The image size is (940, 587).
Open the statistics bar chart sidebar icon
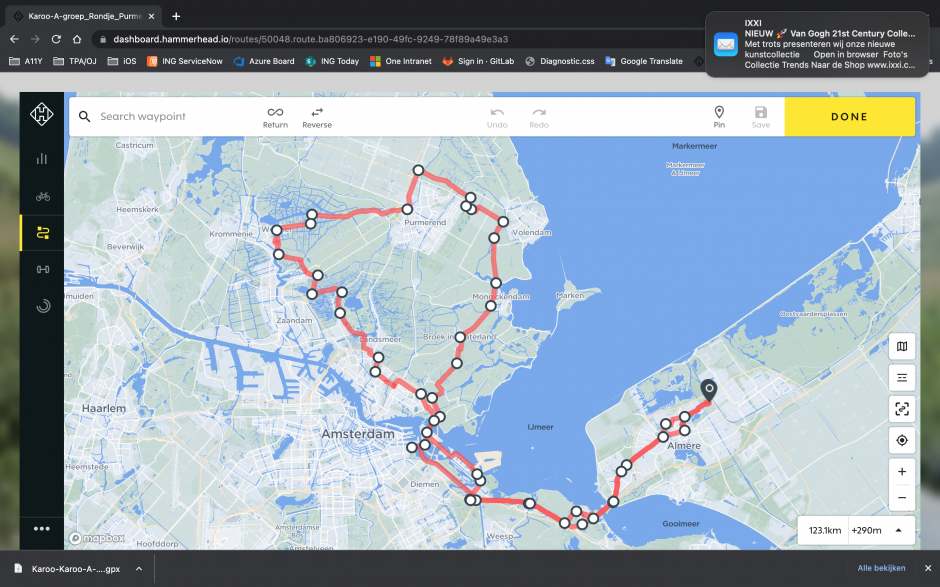pos(42,159)
